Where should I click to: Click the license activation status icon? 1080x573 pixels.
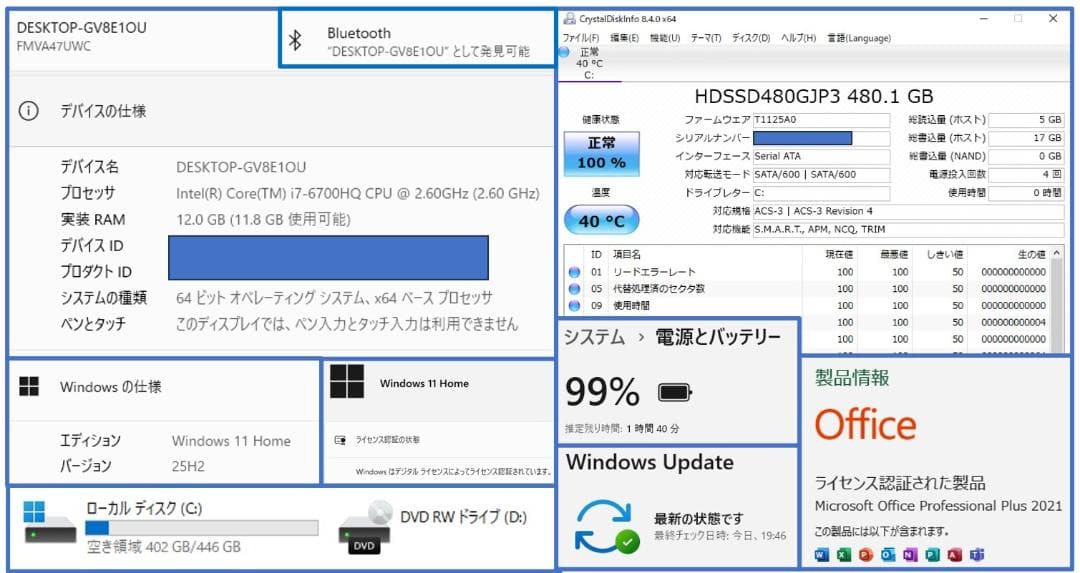tap(340, 439)
